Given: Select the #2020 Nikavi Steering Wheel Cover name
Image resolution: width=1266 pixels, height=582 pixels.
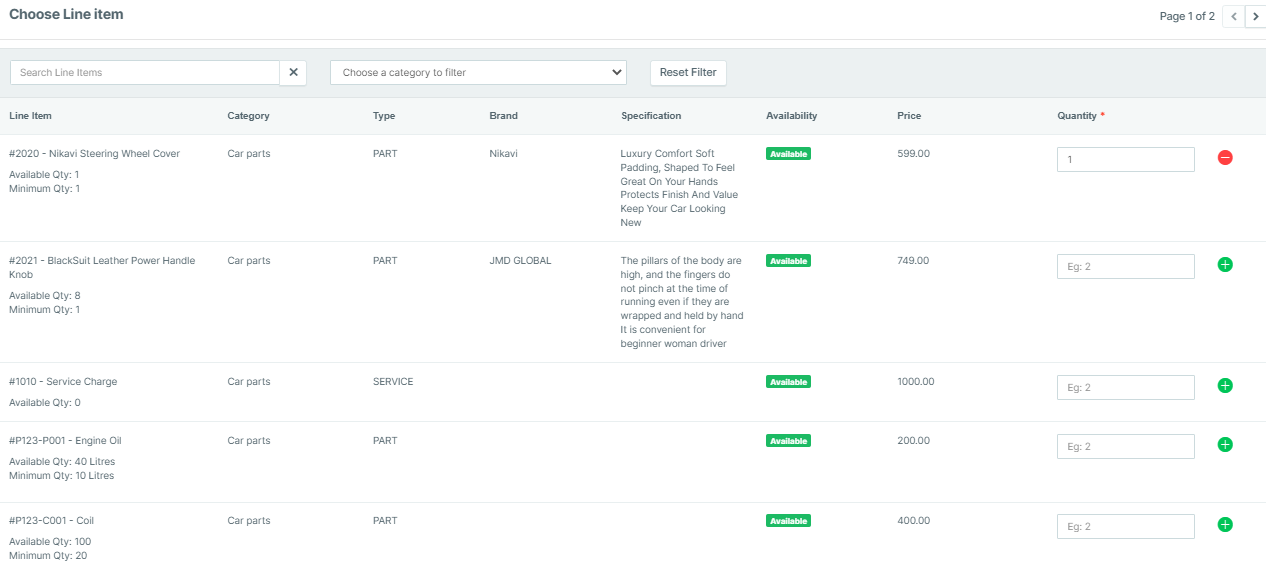Looking at the screenshot, I should (95, 154).
